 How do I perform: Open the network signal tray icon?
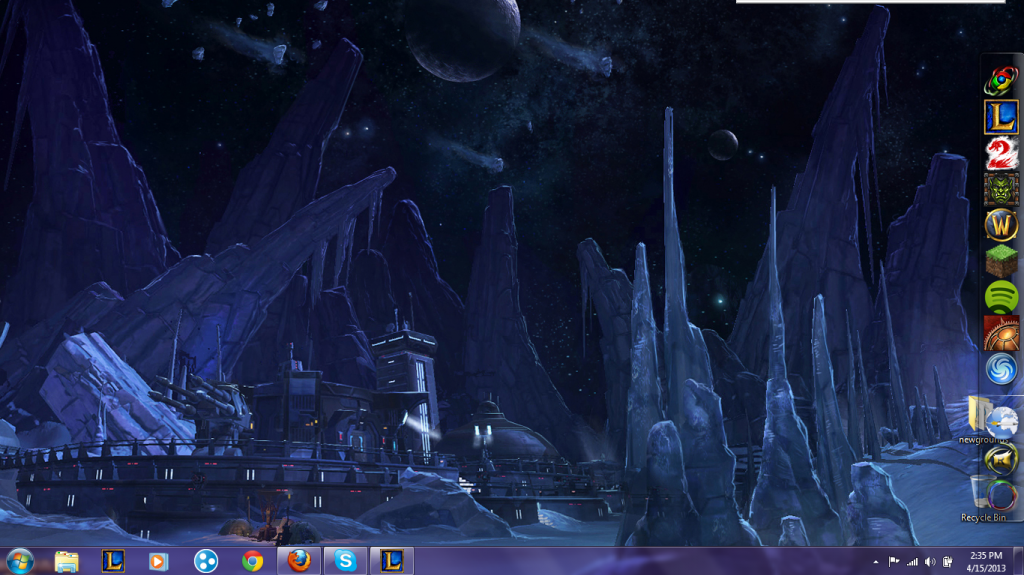click(x=912, y=562)
